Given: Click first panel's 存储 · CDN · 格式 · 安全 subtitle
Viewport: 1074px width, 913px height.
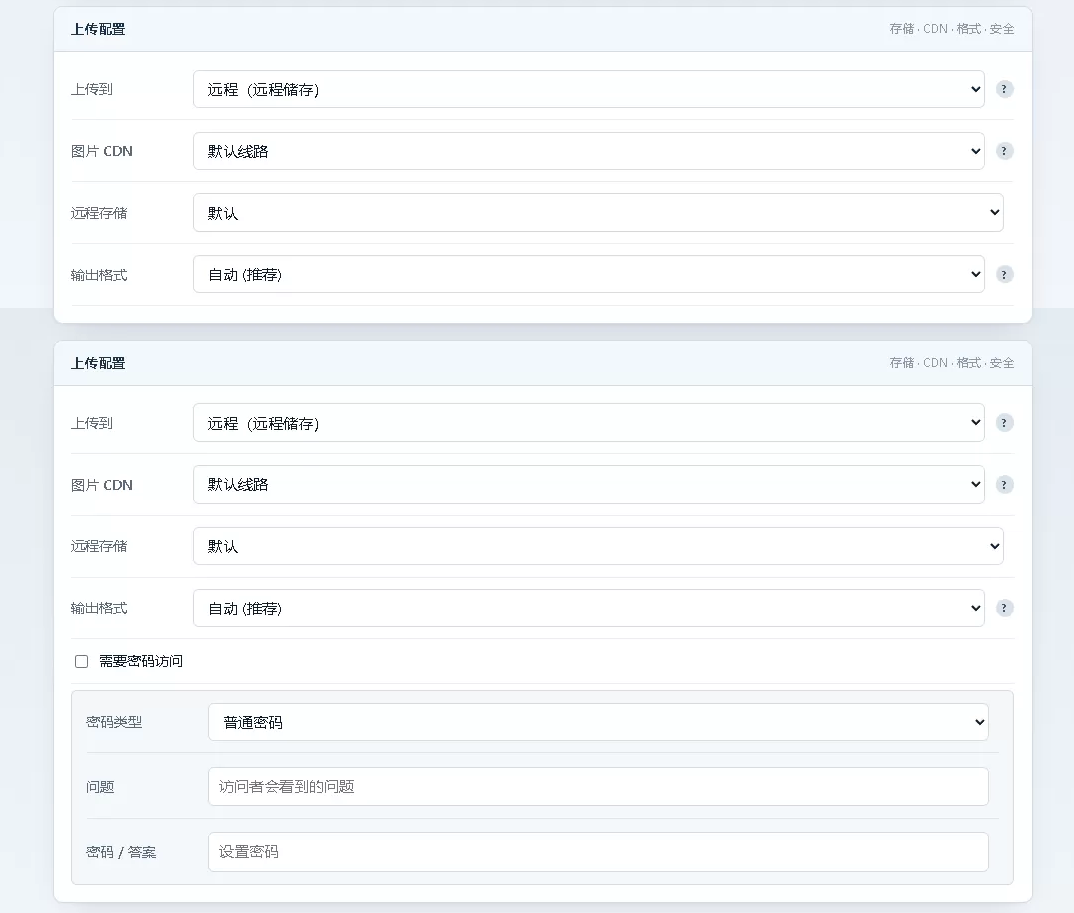Looking at the screenshot, I should coord(951,29).
